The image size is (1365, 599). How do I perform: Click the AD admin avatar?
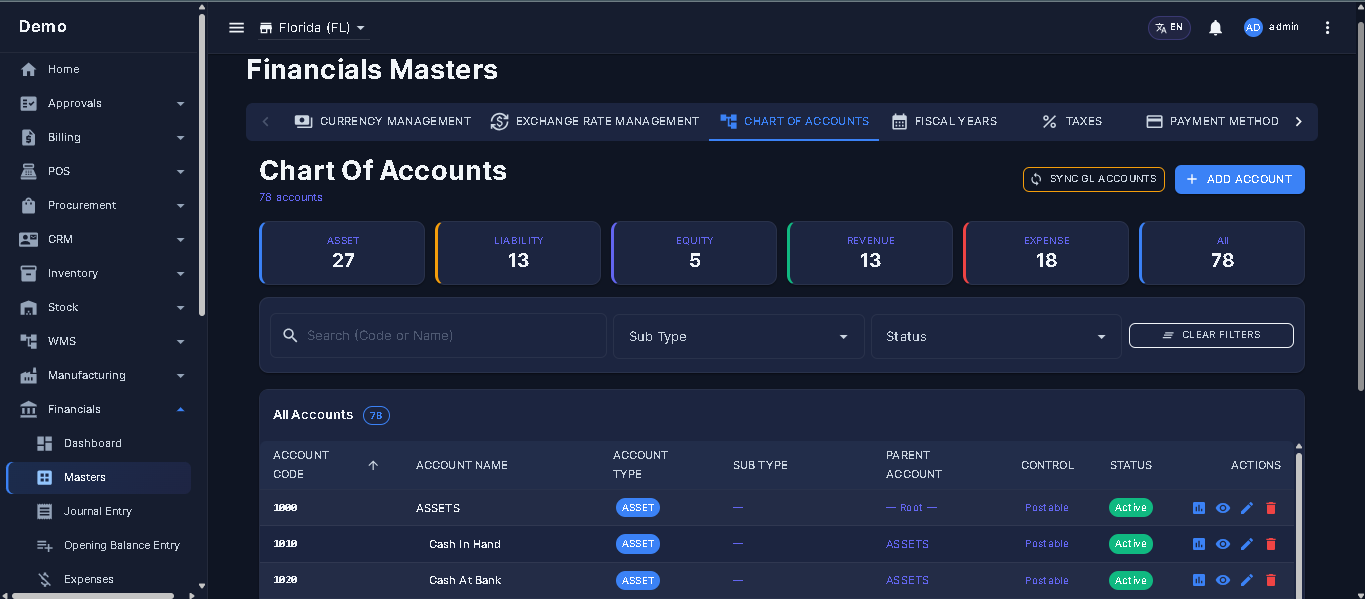(1253, 28)
